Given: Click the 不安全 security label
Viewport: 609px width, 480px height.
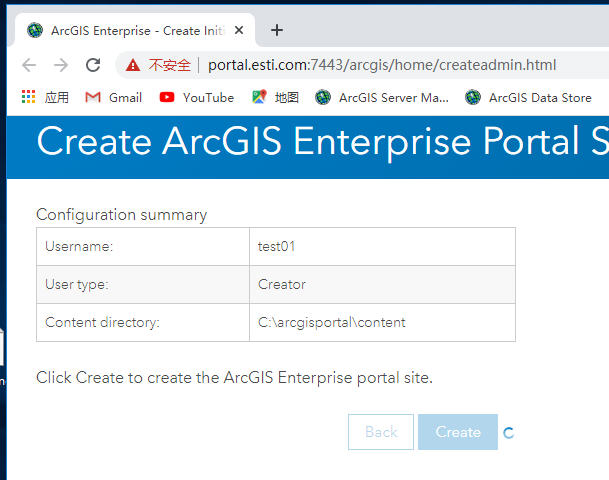Looking at the screenshot, I should coord(169,65).
